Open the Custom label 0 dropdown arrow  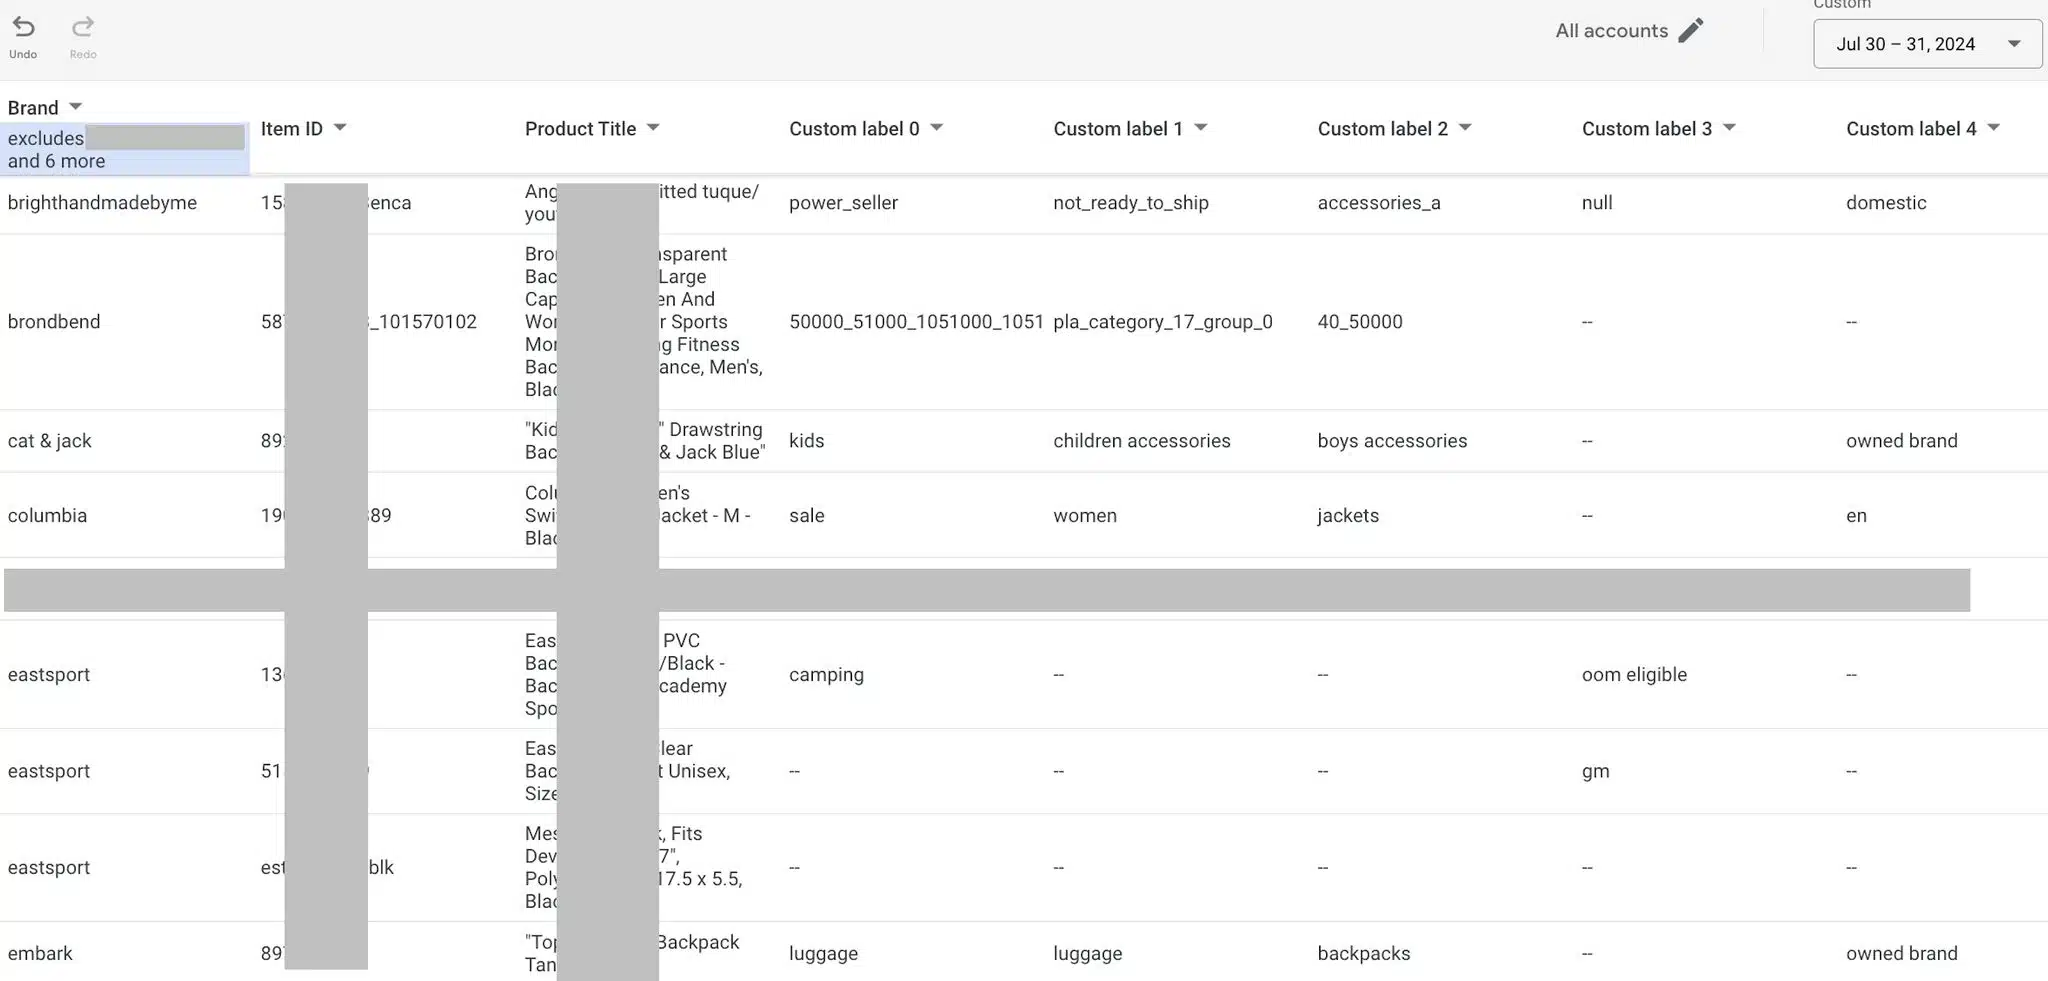(x=937, y=128)
